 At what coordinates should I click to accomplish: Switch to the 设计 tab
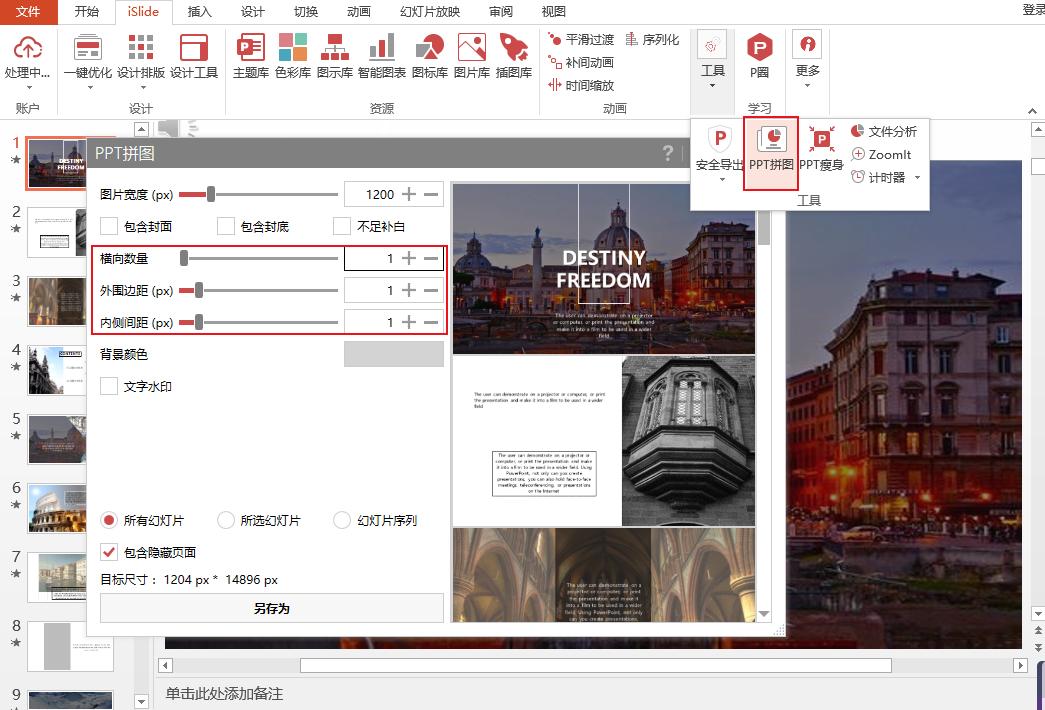(x=252, y=11)
